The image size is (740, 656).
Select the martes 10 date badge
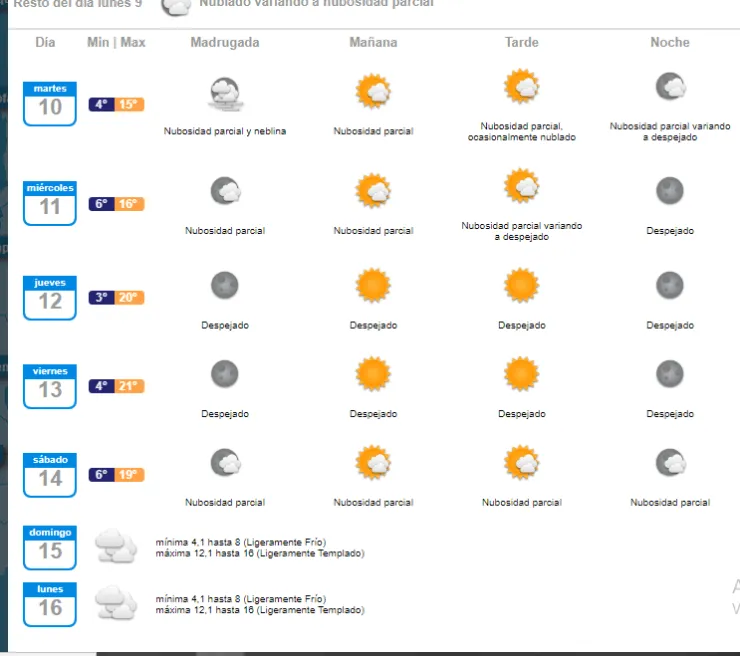click(50, 104)
